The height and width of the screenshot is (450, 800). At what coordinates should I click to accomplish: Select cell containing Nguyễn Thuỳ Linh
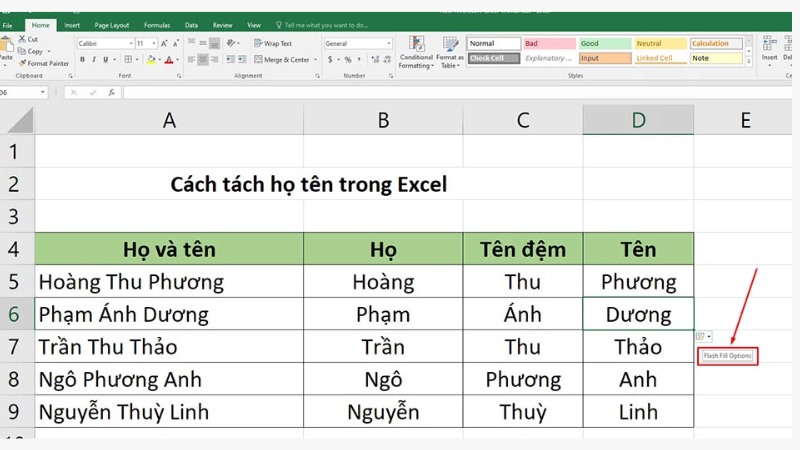169,412
